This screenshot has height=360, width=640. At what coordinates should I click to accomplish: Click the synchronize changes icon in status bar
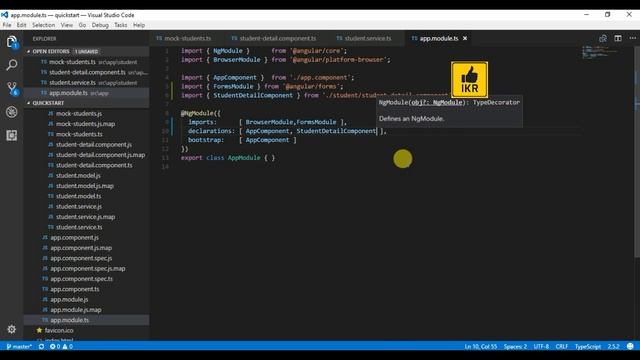click(41, 347)
